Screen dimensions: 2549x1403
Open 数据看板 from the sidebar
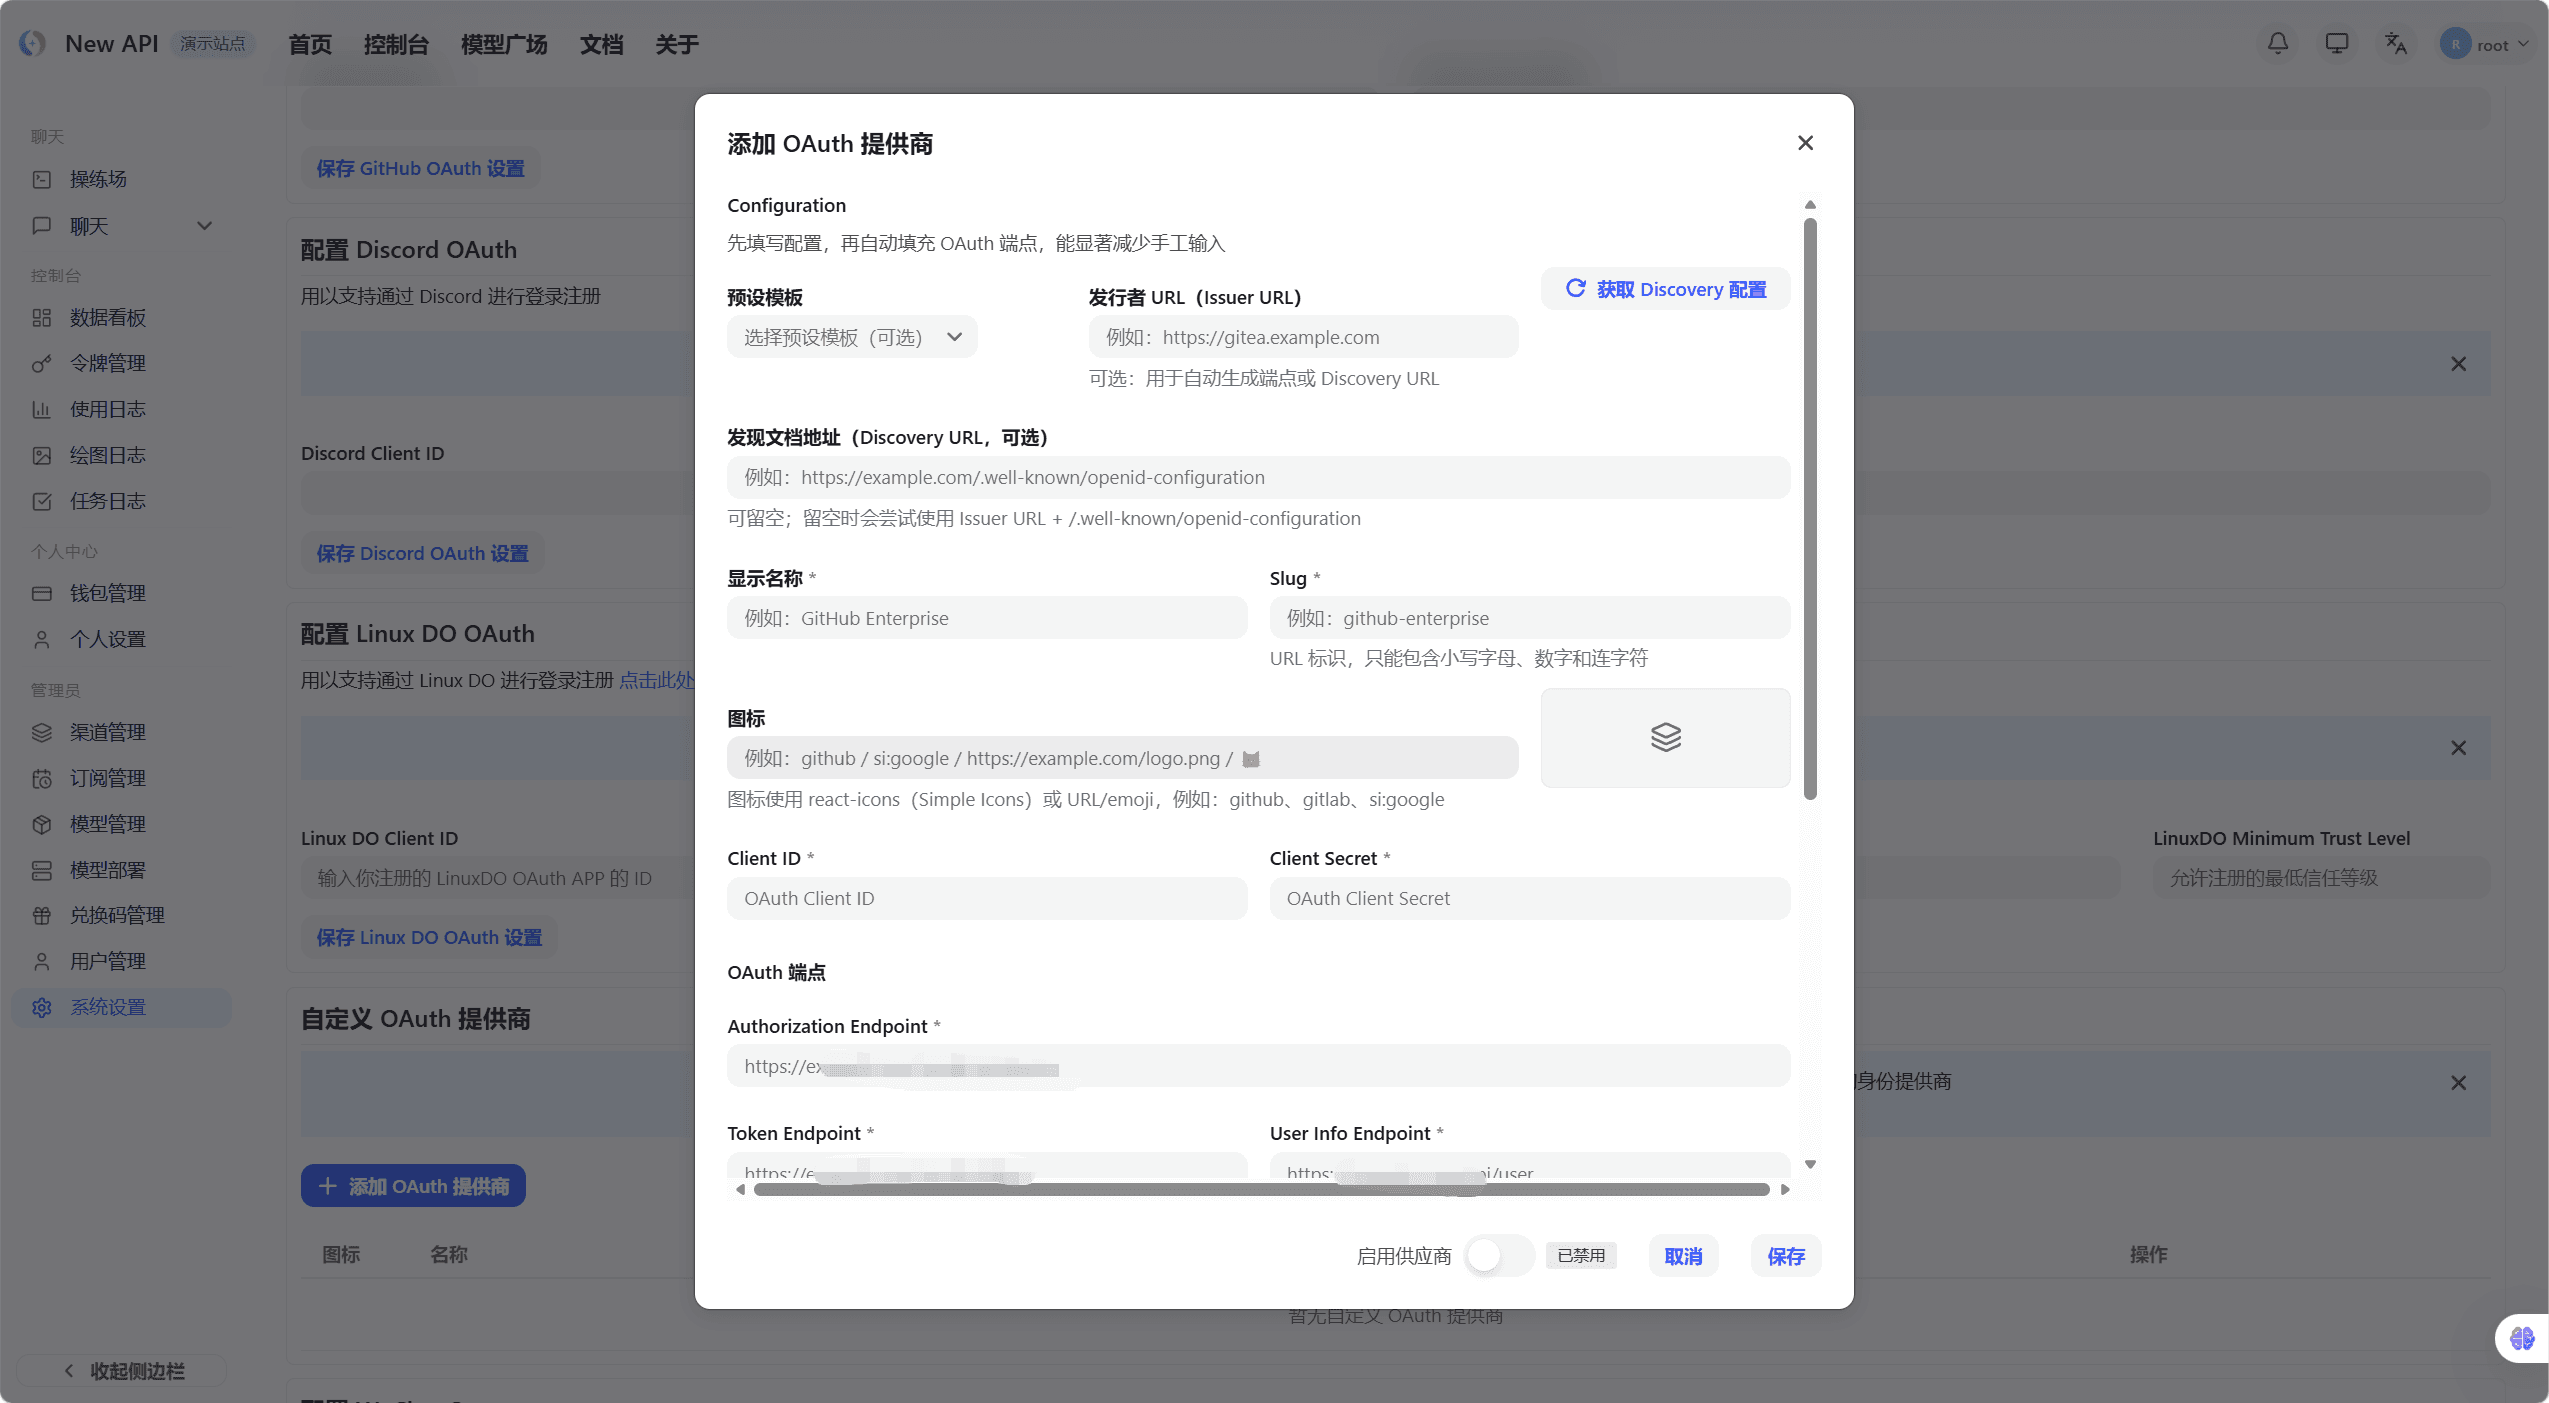(x=107, y=317)
